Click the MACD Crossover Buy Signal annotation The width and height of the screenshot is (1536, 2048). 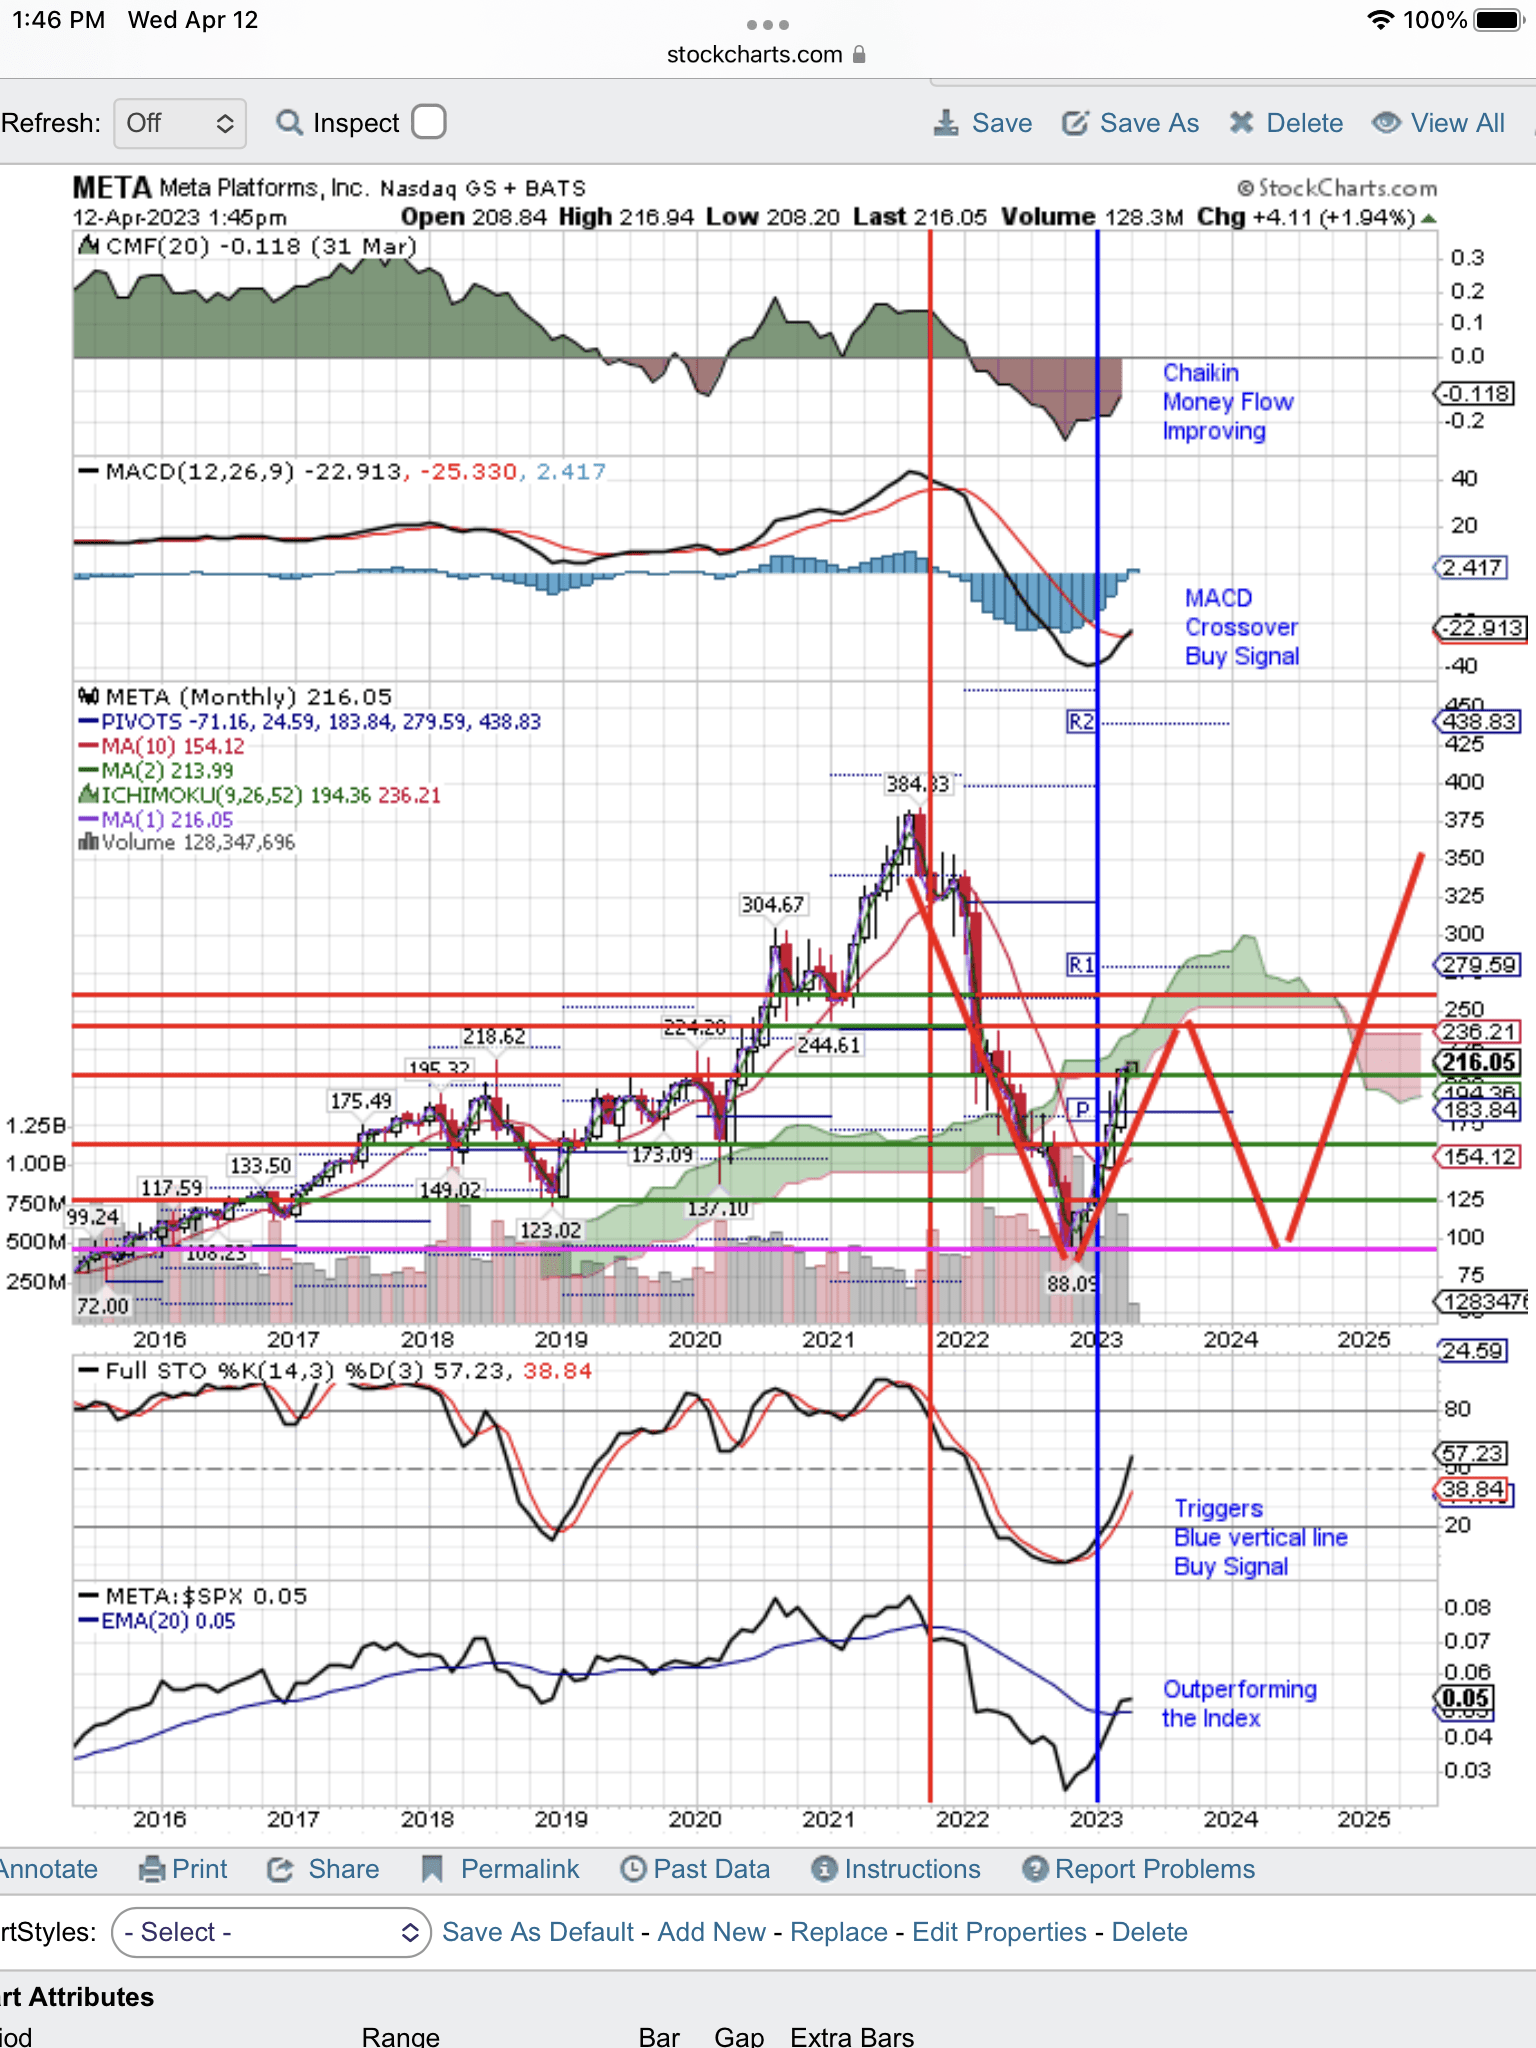pos(1241,627)
